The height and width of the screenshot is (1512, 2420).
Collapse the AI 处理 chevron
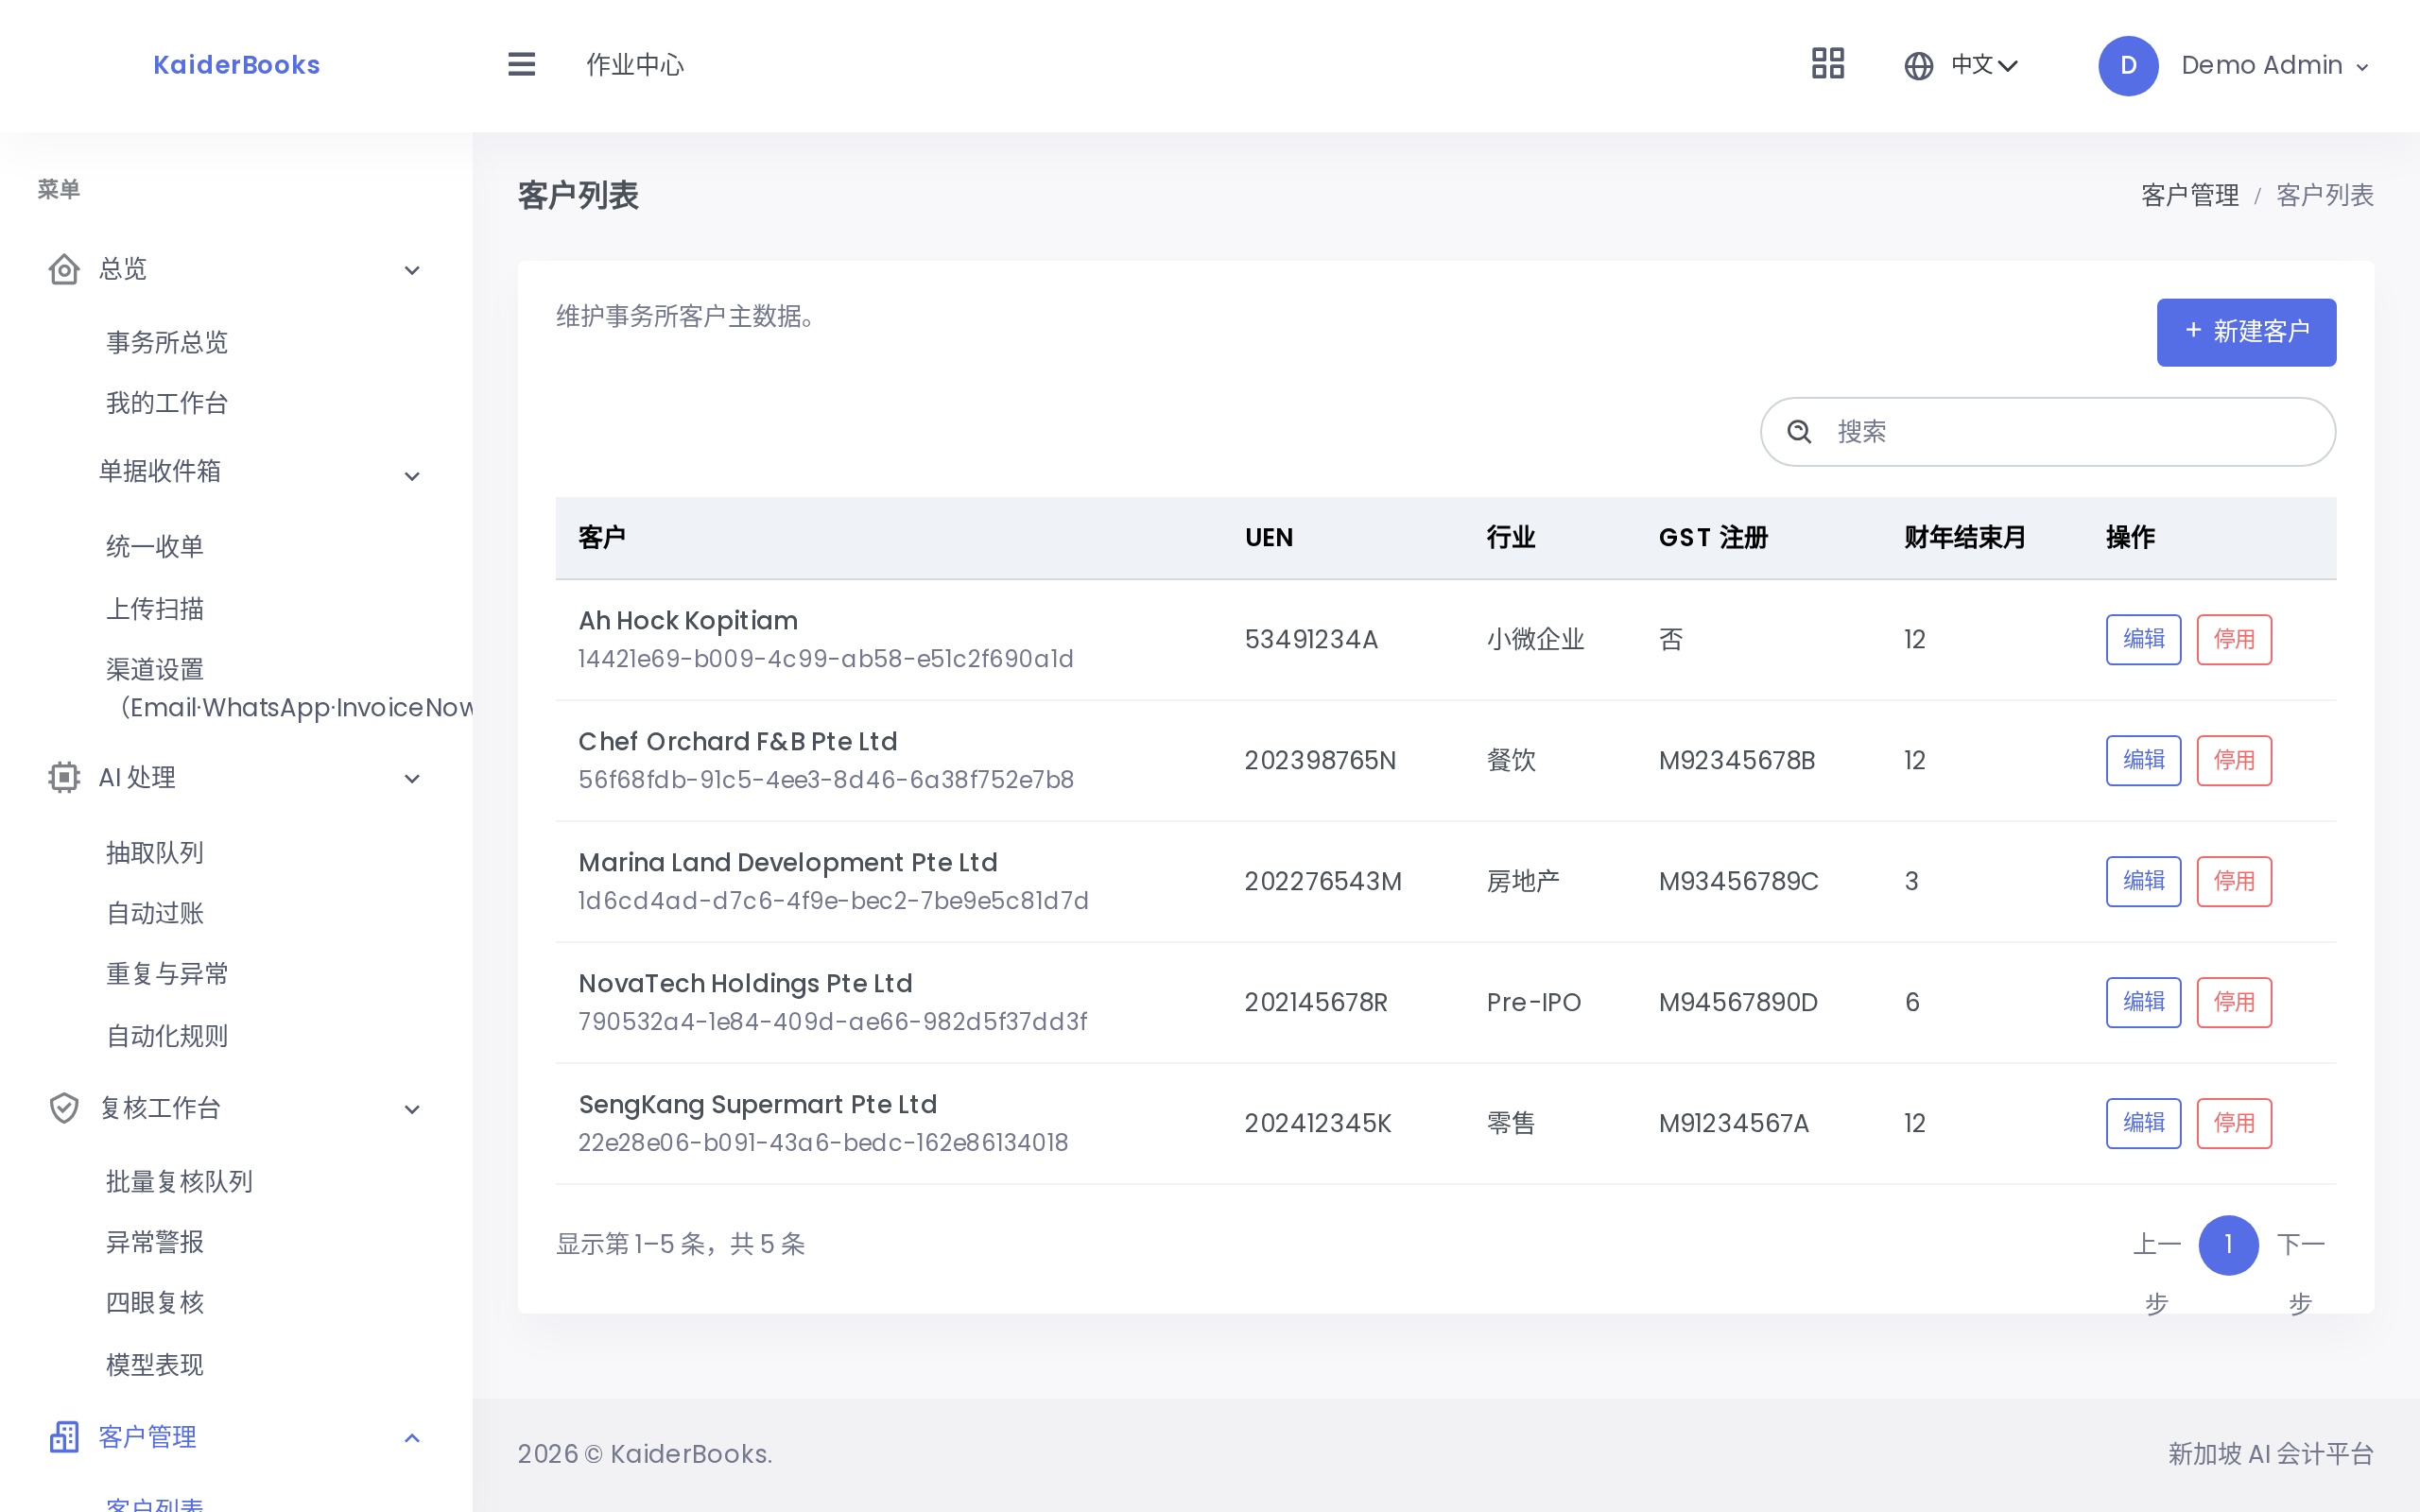412,778
